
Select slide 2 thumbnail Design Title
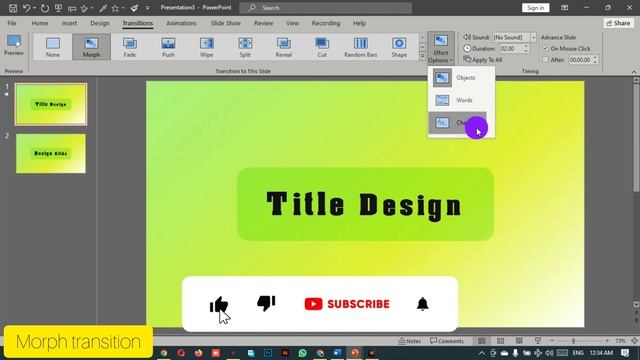tap(51, 153)
